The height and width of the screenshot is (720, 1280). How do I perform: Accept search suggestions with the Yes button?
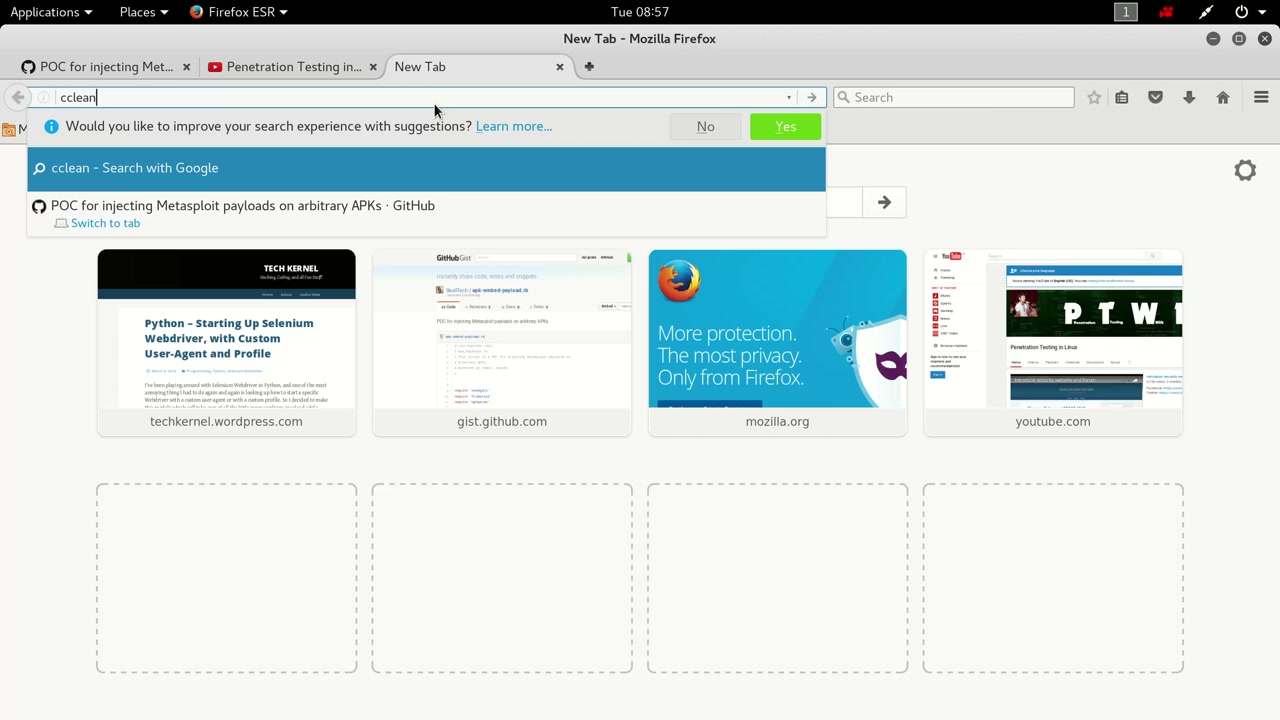pyautogui.click(x=785, y=127)
